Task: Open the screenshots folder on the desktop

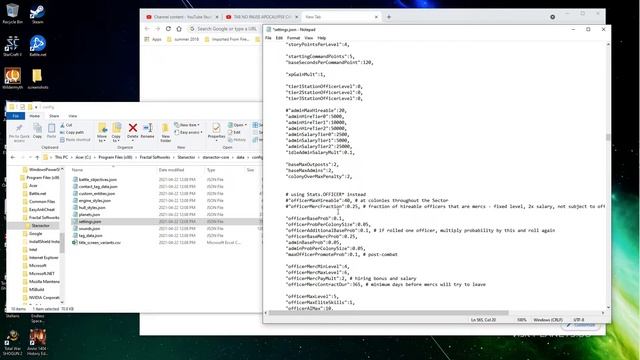Action: 38,78
